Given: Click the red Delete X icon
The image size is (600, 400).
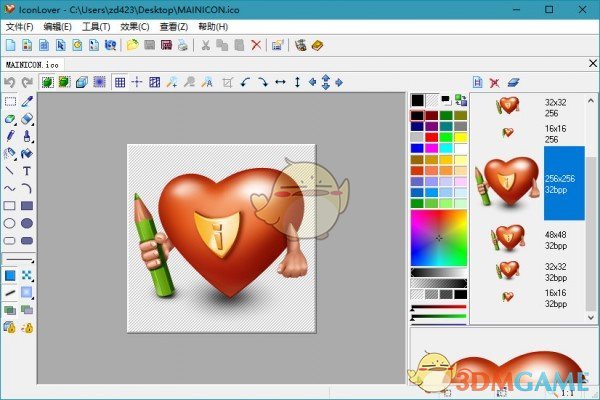Looking at the screenshot, I should [256, 45].
